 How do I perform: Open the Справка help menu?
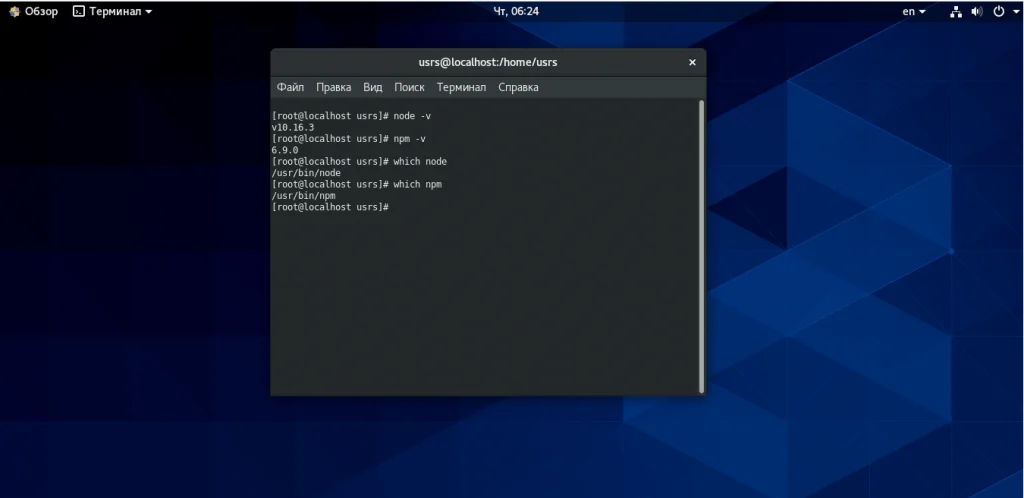(x=518, y=87)
